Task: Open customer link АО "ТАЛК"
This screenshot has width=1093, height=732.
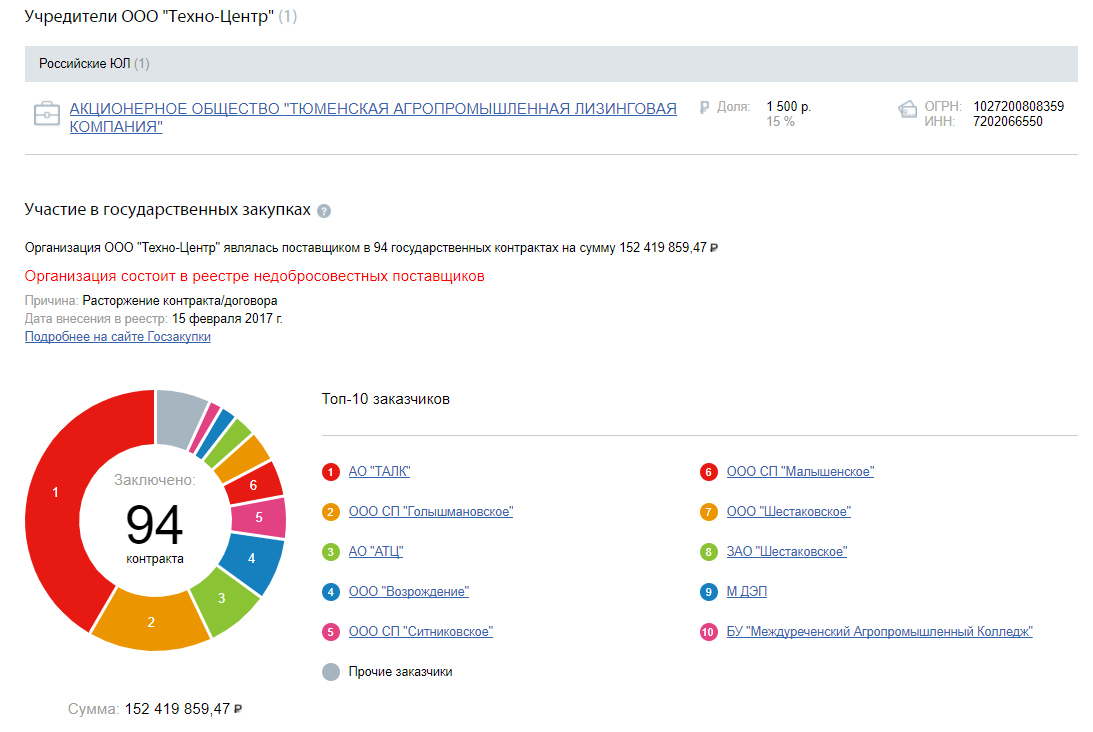Action: 379,472
